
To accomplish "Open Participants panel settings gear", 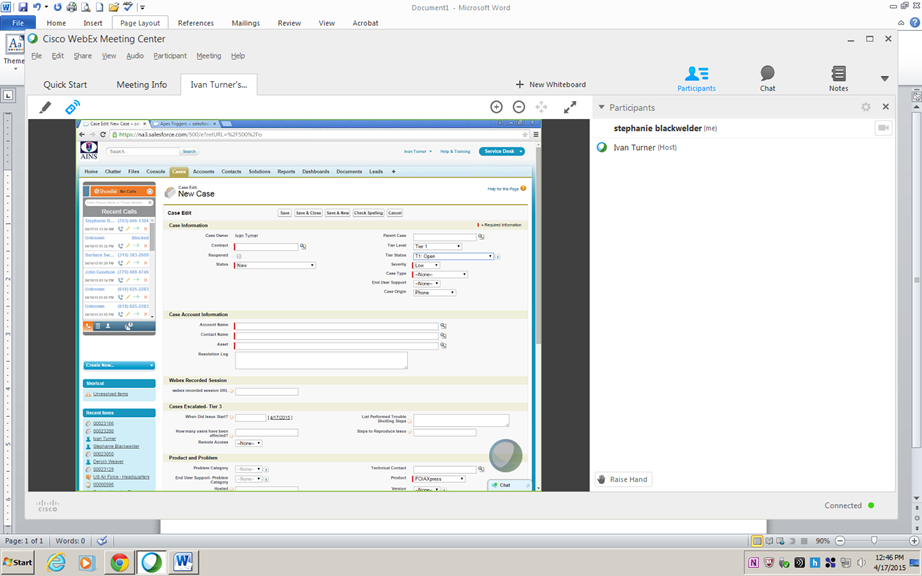I will (x=866, y=107).
